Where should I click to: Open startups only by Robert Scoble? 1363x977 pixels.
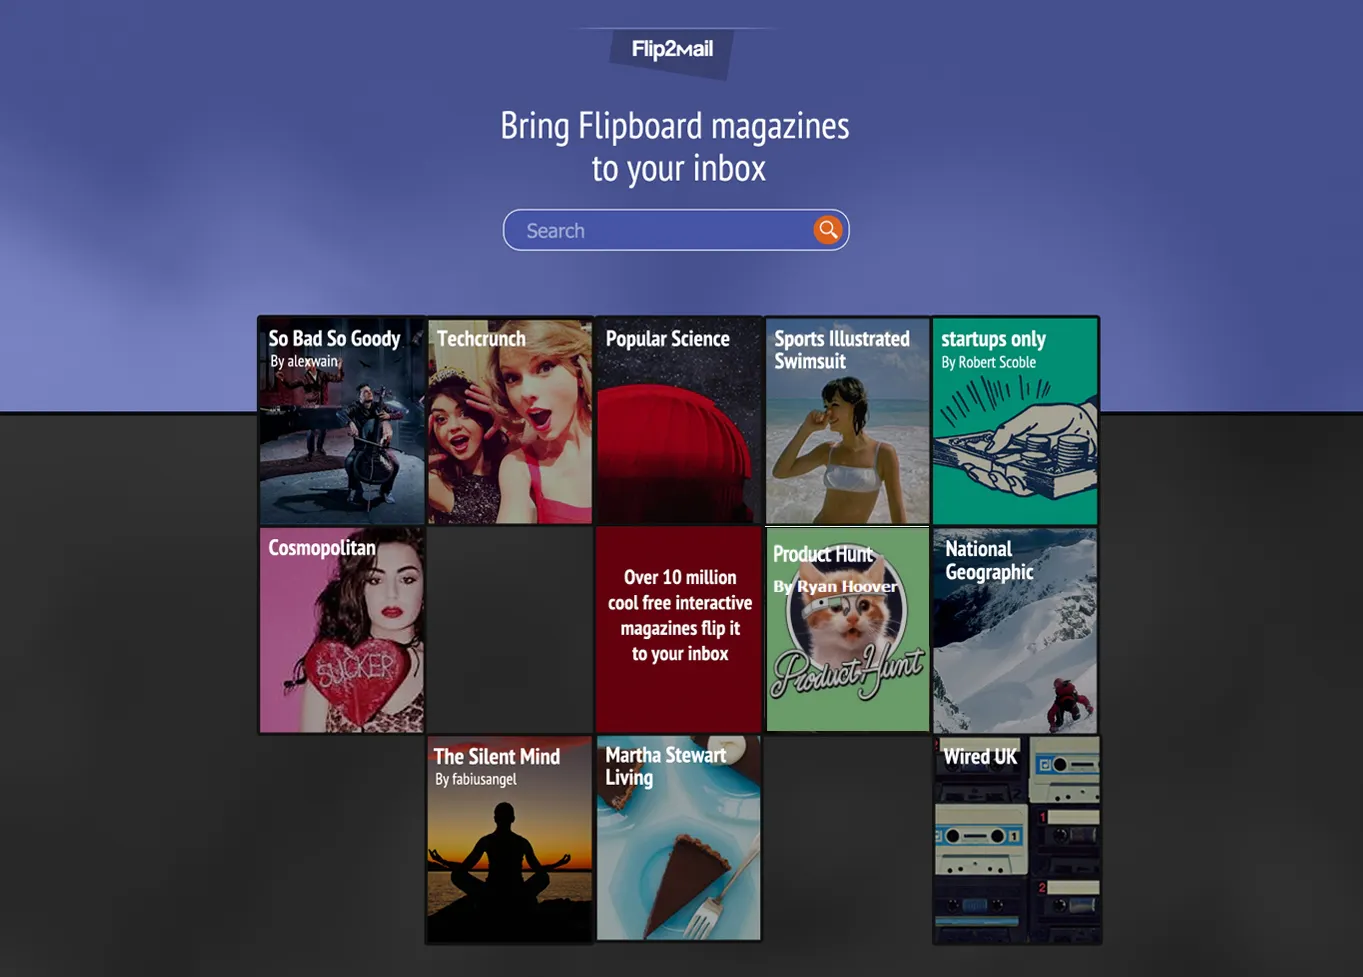[x=1015, y=421]
